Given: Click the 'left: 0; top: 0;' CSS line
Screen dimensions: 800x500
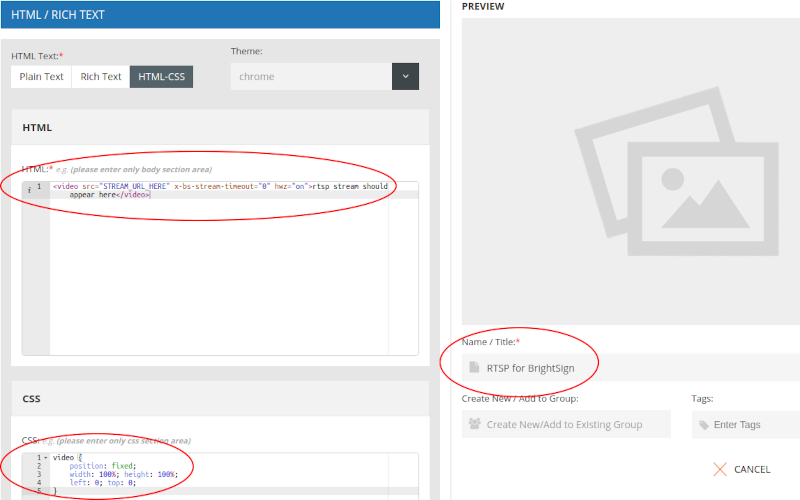Looking at the screenshot, I should tap(103, 482).
